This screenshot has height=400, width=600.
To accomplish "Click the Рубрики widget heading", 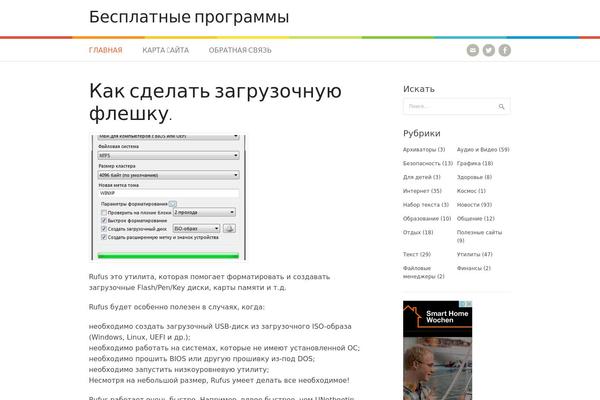I will pyautogui.click(x=422, y=134).
